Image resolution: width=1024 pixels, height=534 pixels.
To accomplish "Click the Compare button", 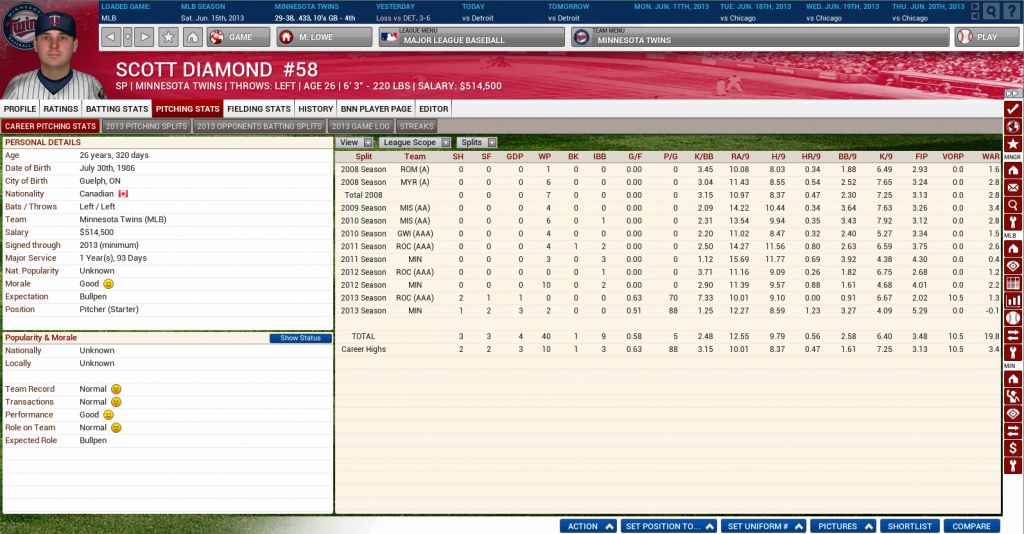I will (x=970, y=526).
